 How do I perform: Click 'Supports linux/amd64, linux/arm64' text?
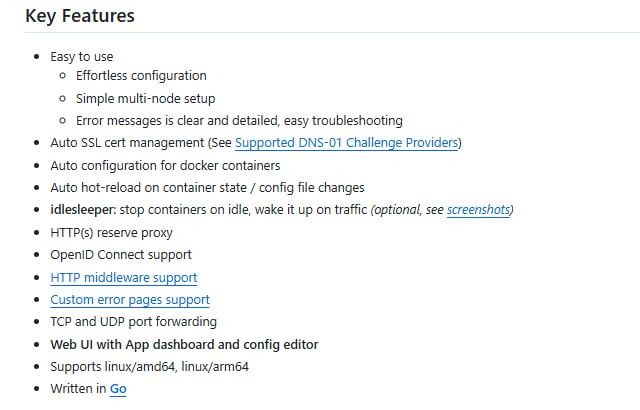coord(149,366)
